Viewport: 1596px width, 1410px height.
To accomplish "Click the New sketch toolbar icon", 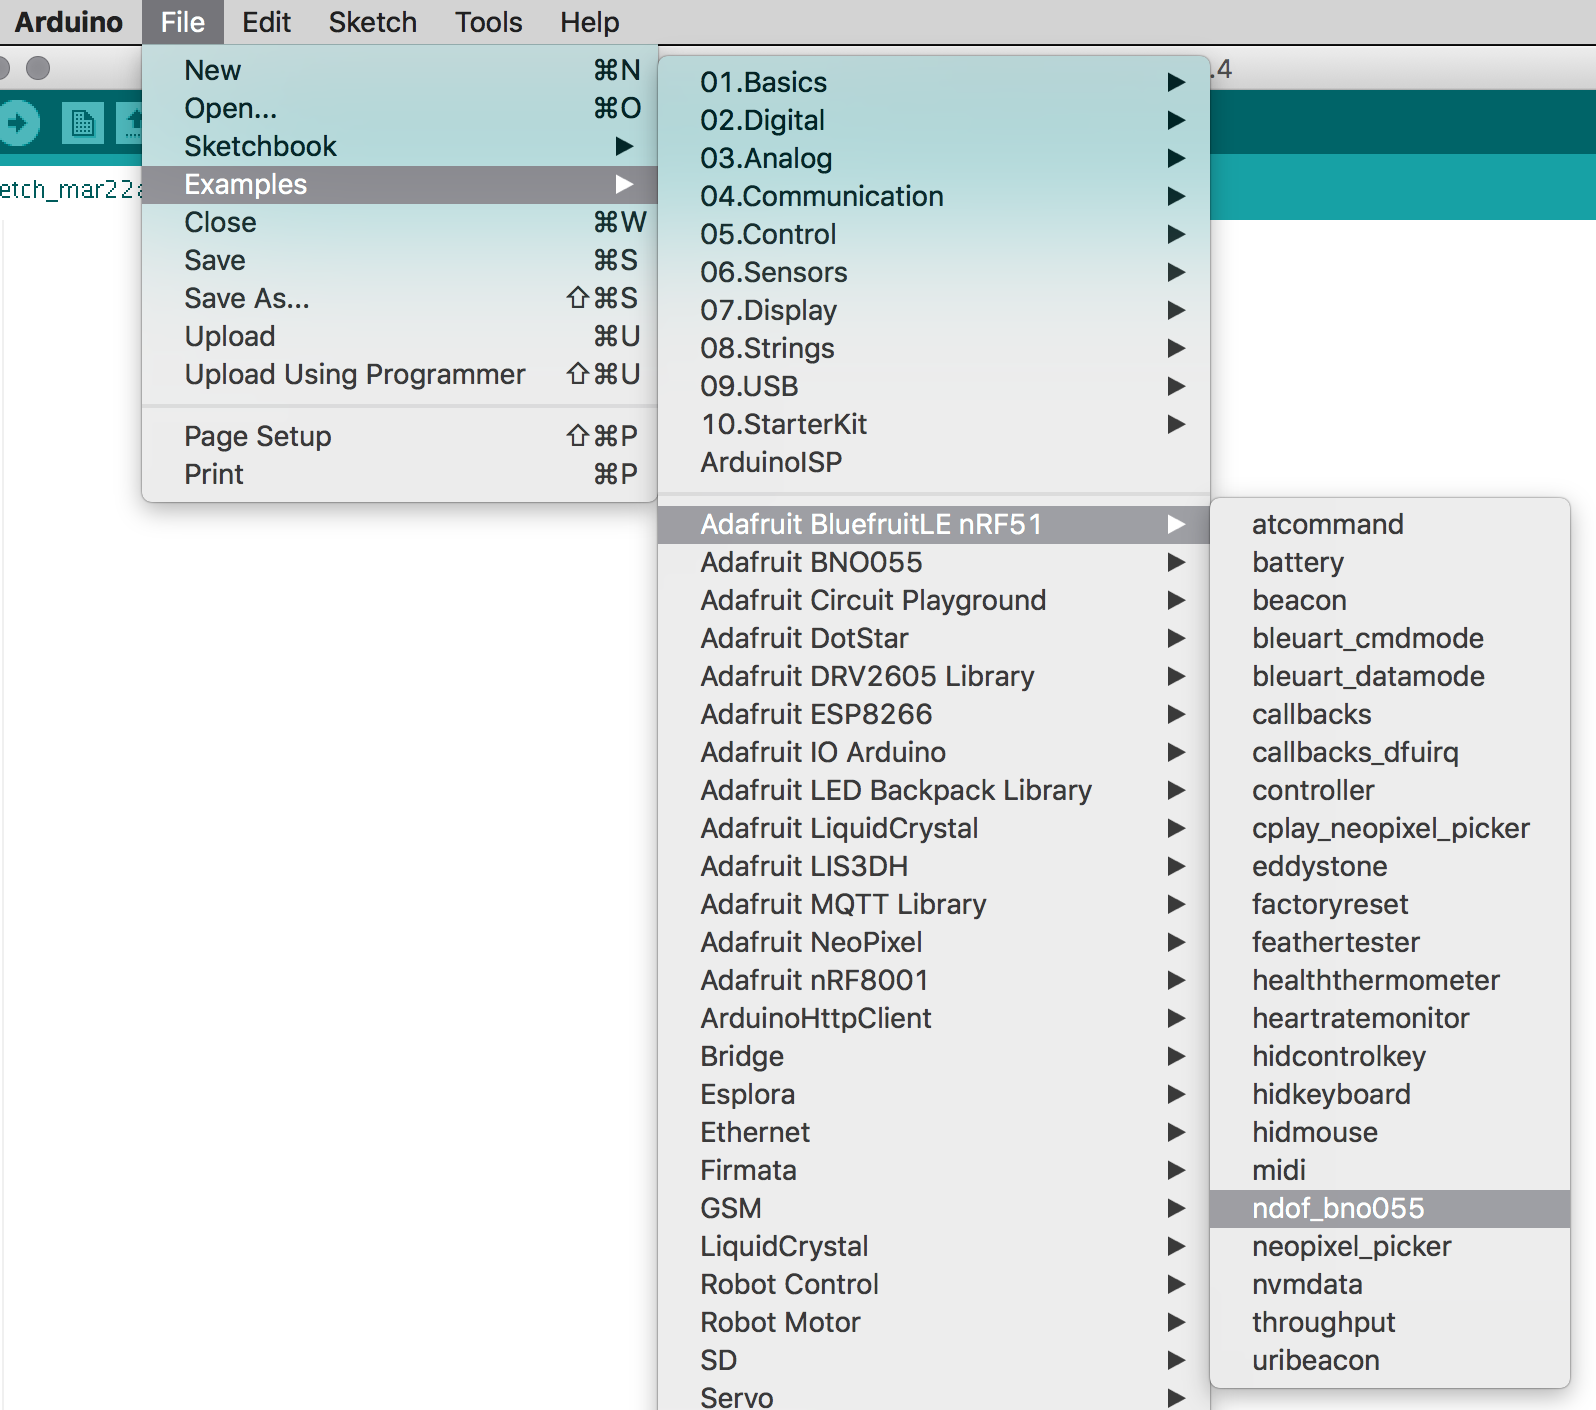I will pos(83,124).
